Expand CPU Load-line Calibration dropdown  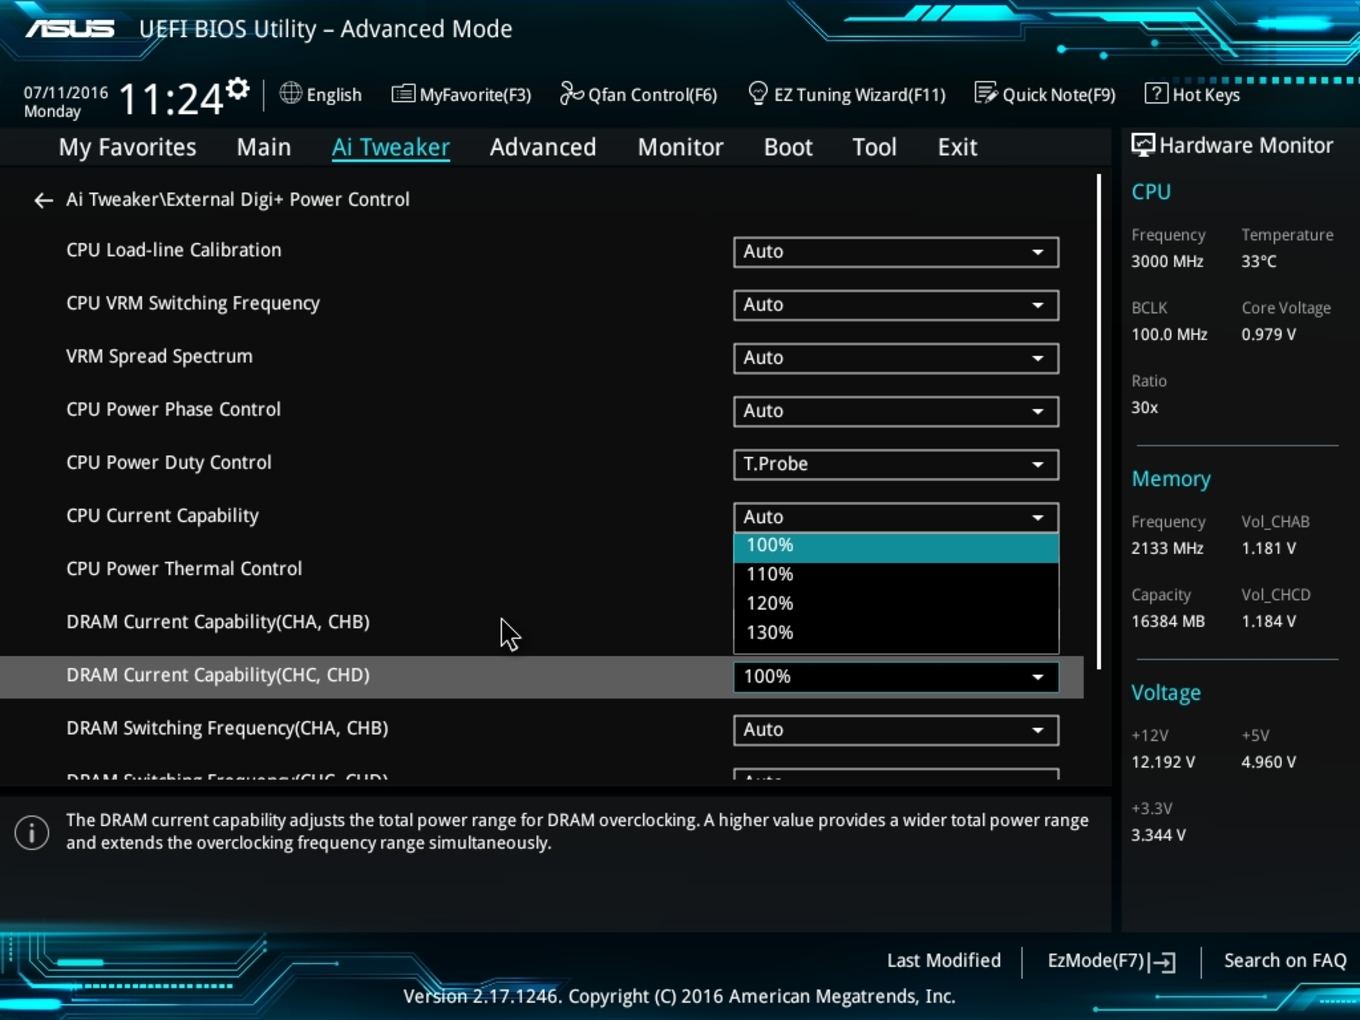(896, 252)
